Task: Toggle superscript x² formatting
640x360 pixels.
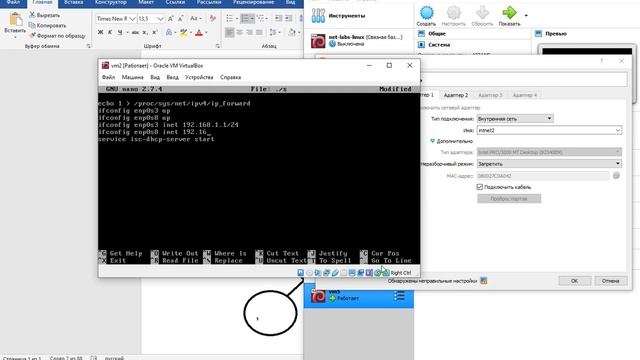Action: click(155, 32)
